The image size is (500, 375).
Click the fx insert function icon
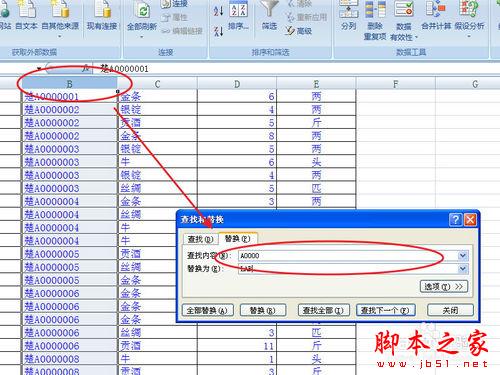click(x=86, y=68)
